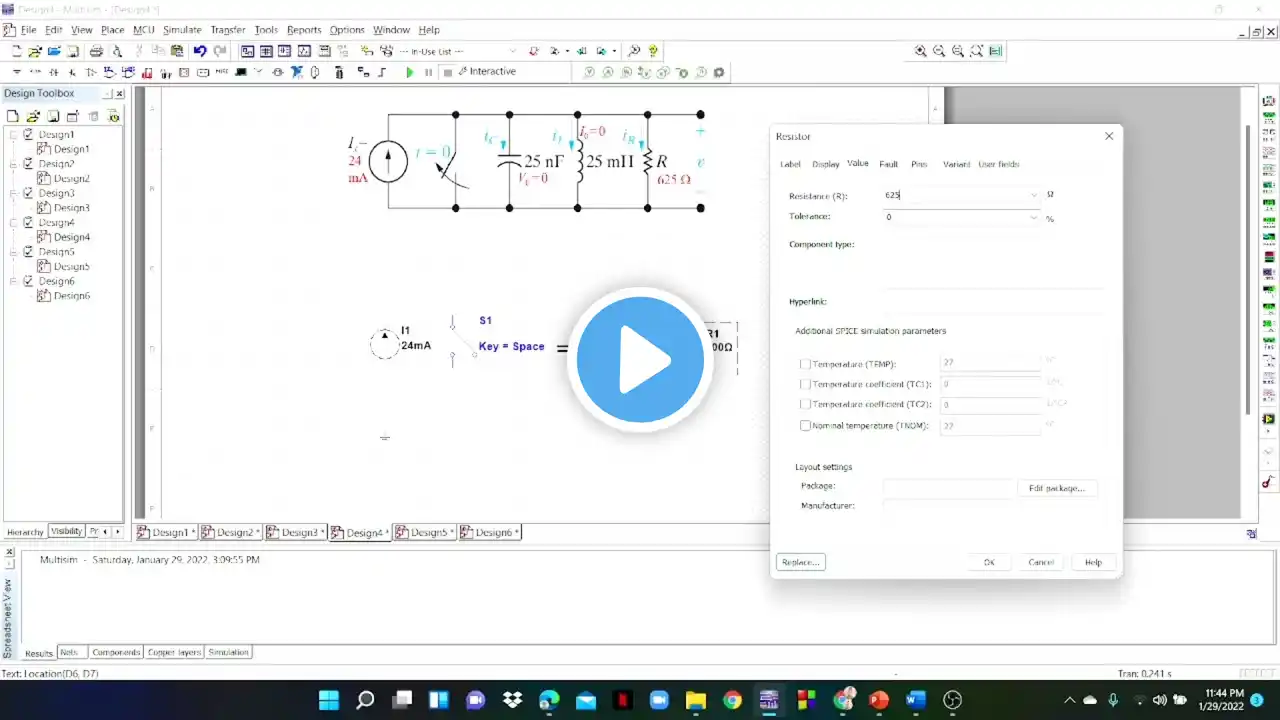Click the Pause simulation icon
Viewport: 1280px width, 720px height.
click(428, 72)
